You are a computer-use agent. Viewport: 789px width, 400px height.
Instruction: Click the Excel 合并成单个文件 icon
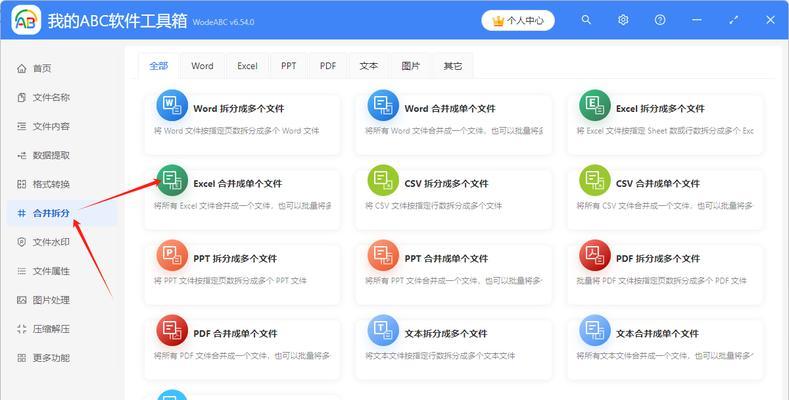(x=172, y=180)
